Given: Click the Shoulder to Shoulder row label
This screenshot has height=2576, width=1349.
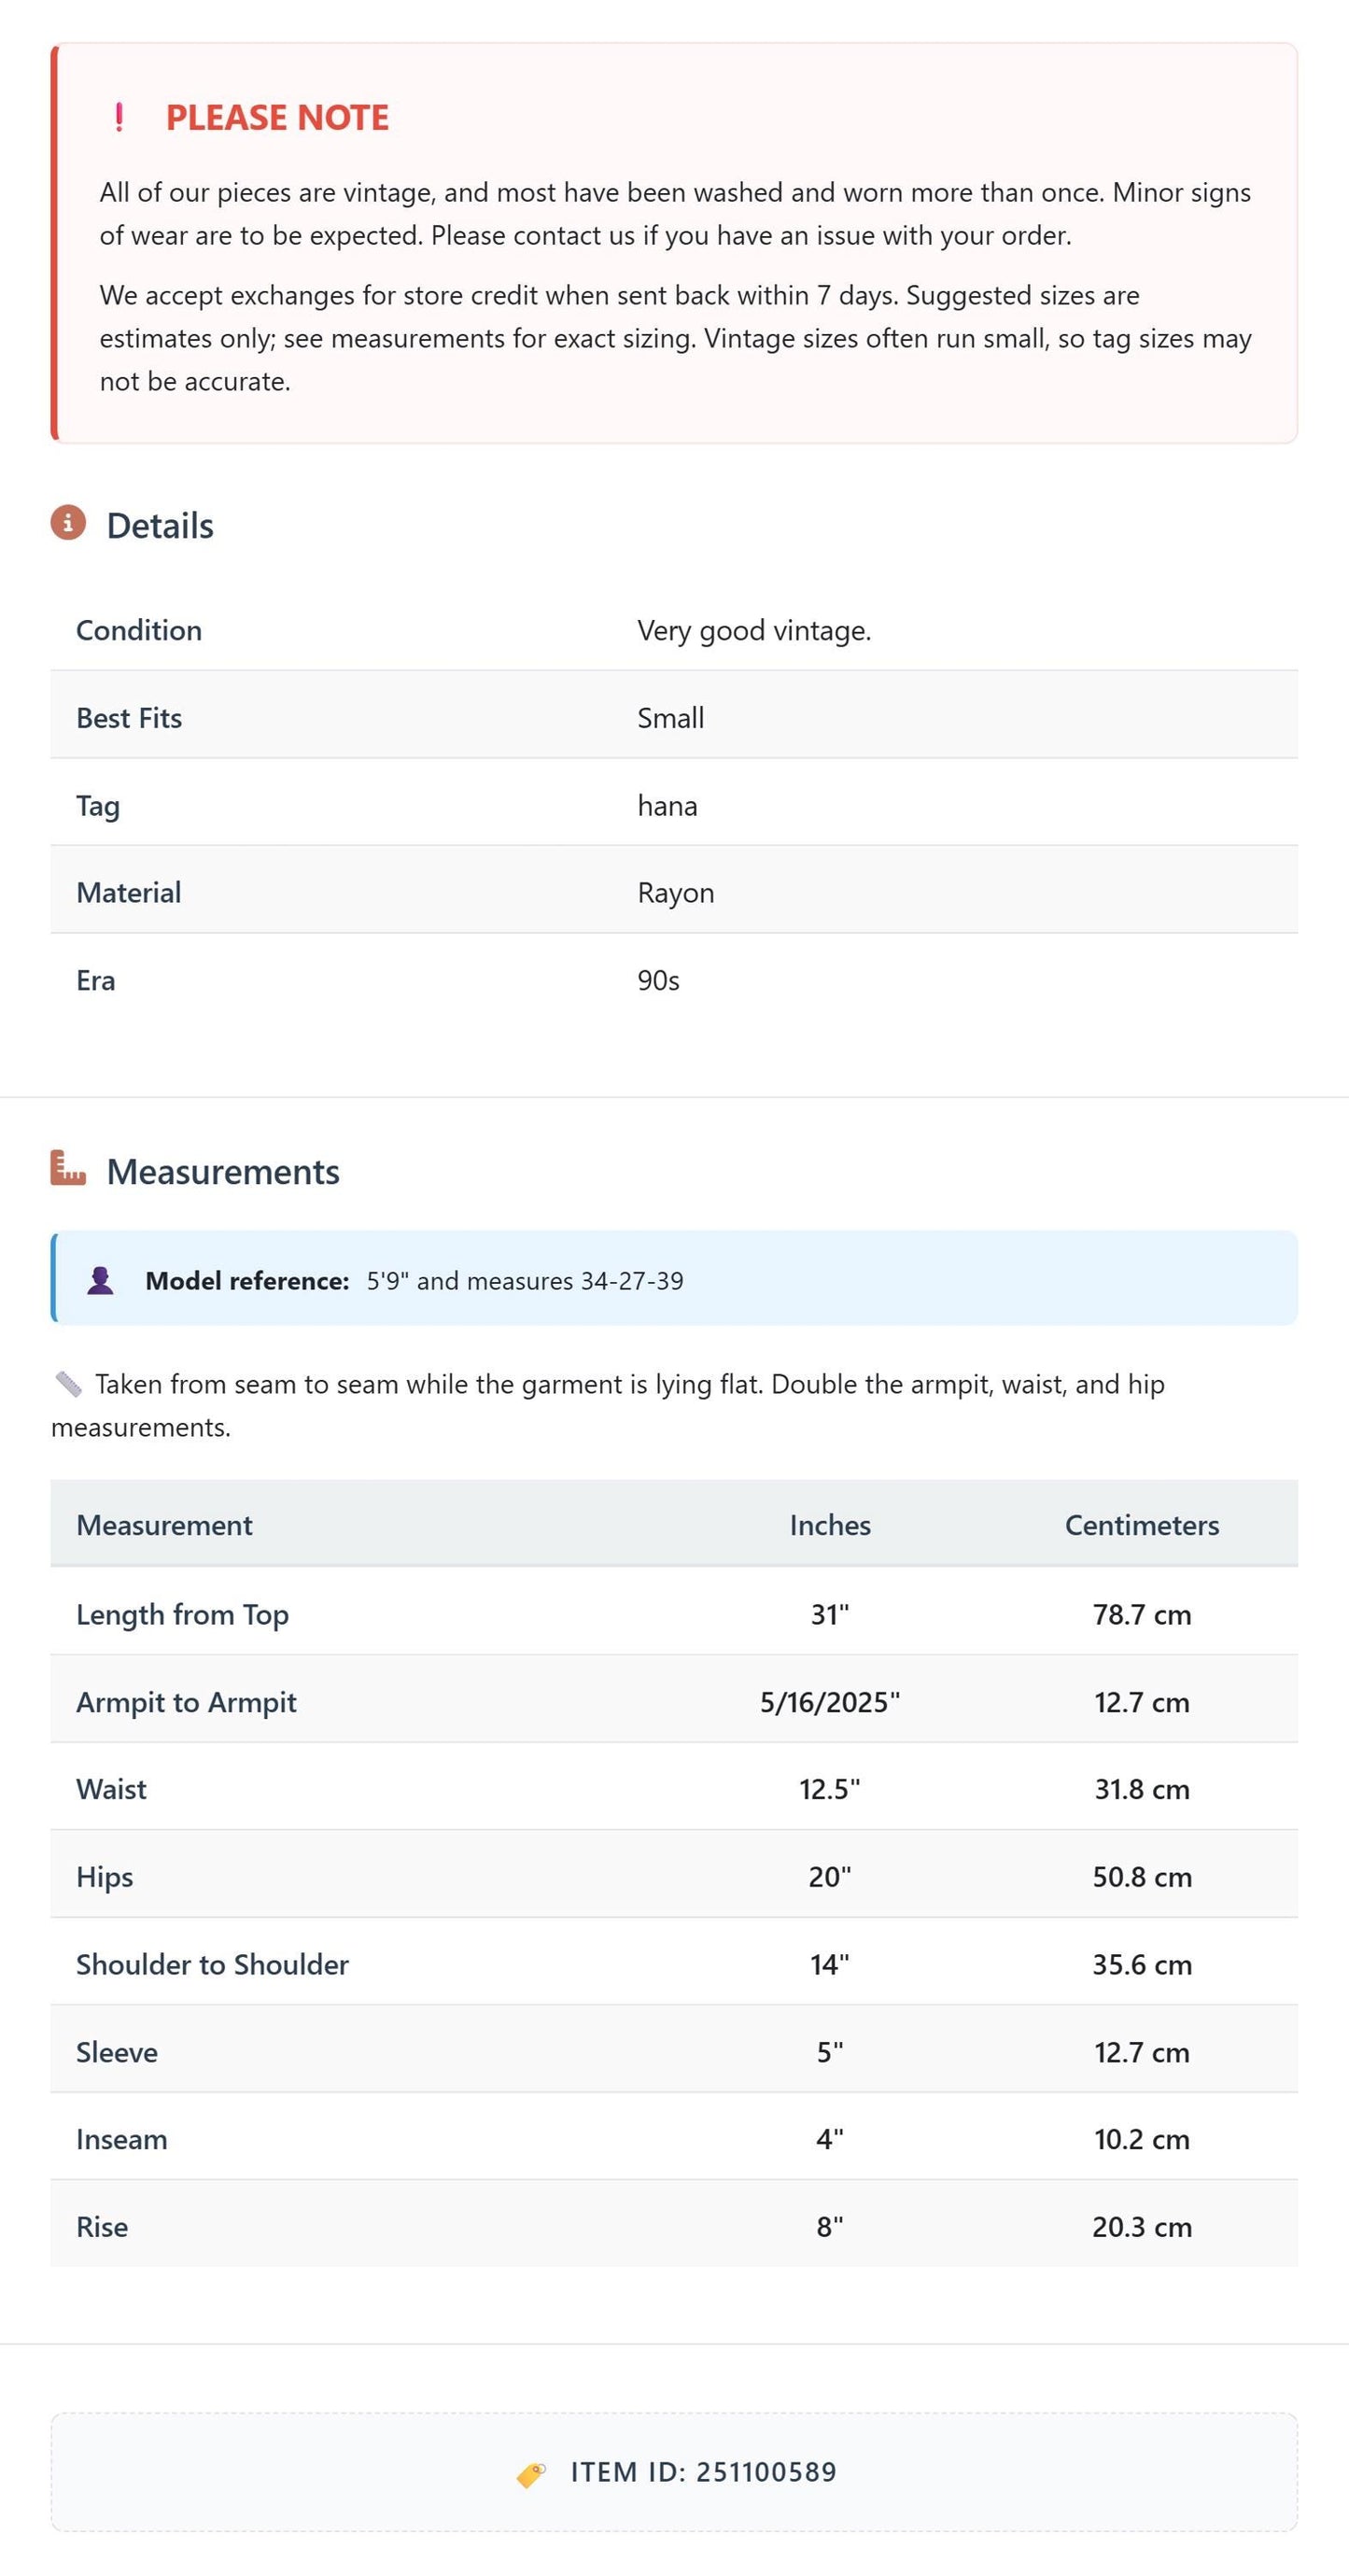Looking at the screenshot, I should tap(213, 1964).
